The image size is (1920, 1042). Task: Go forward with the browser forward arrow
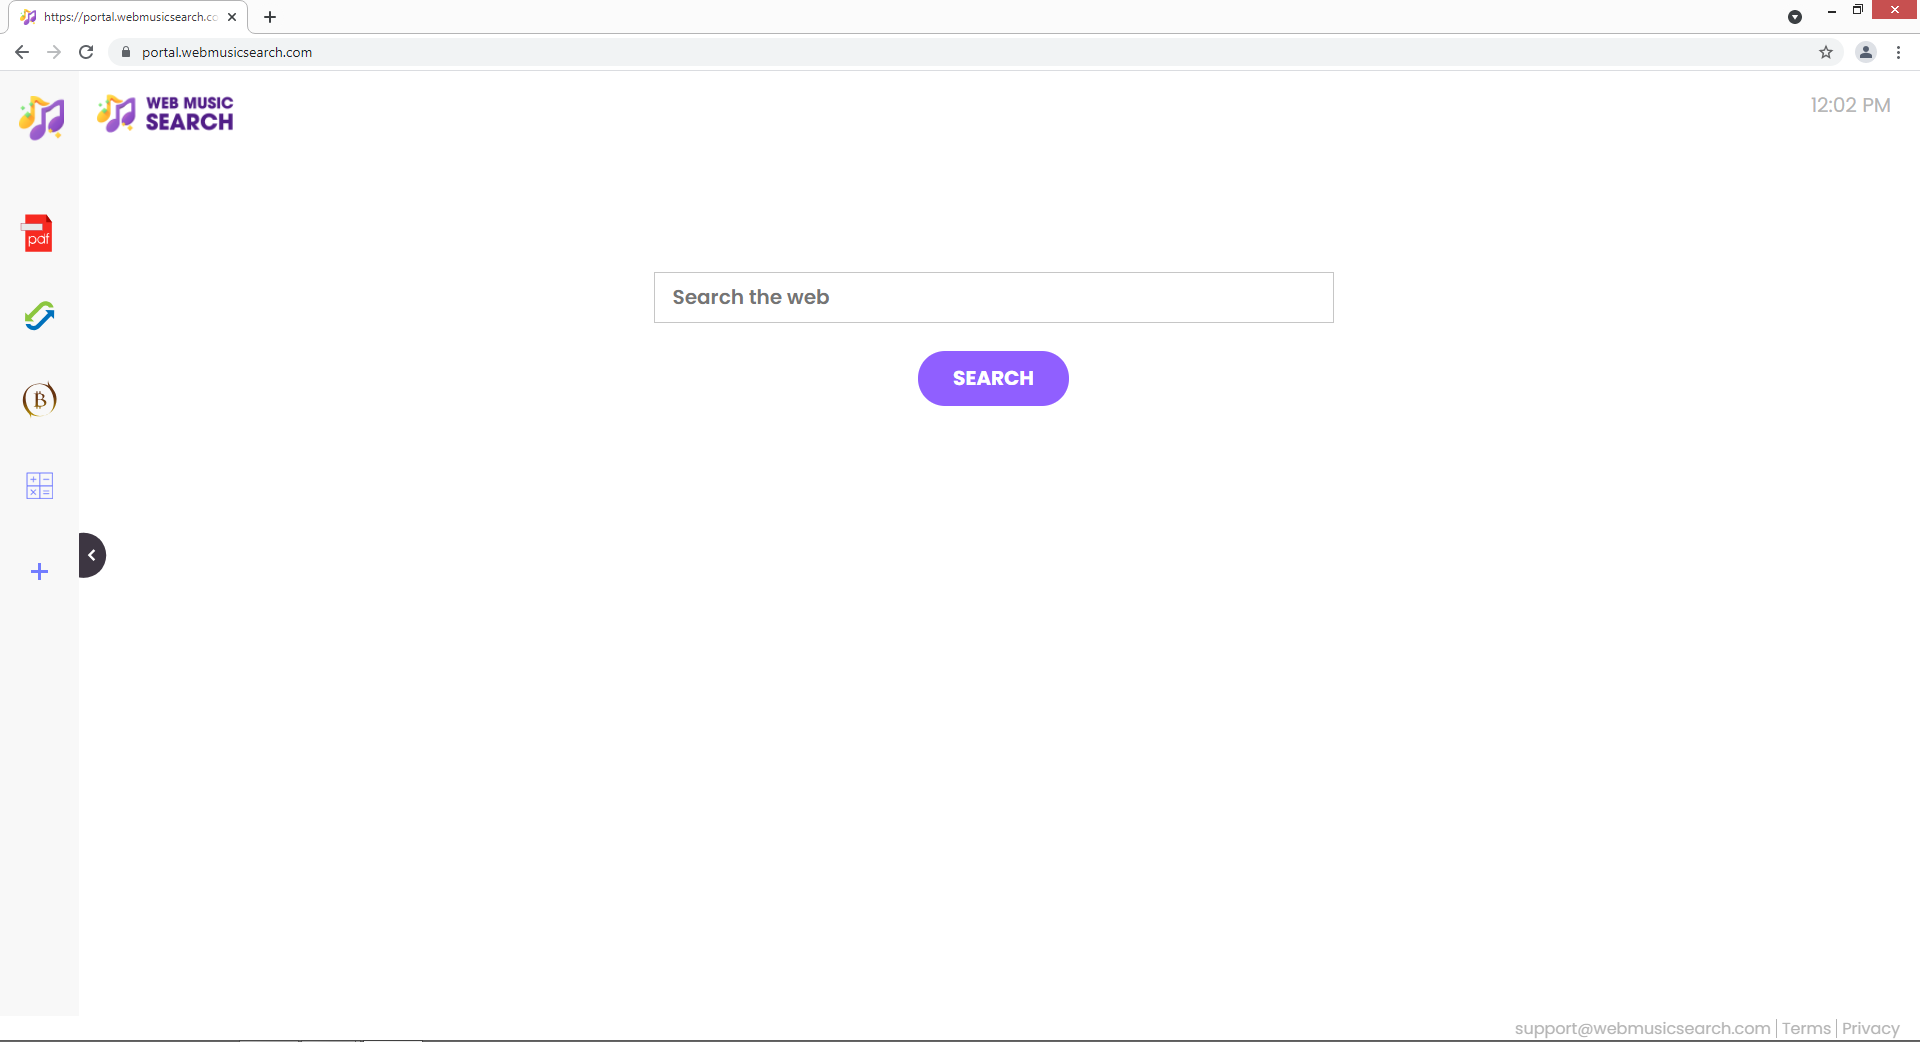click(x=54, y=52)
